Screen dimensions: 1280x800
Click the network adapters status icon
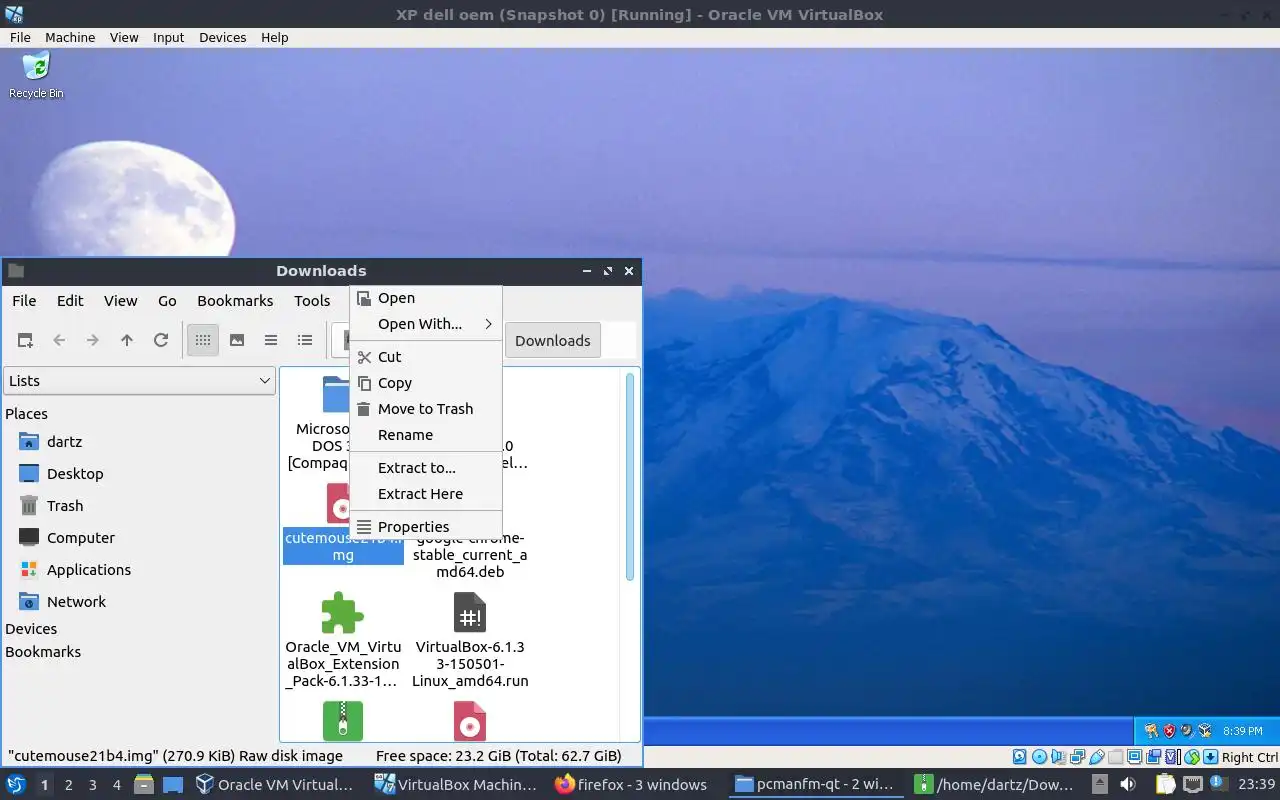coord(1077,757)
